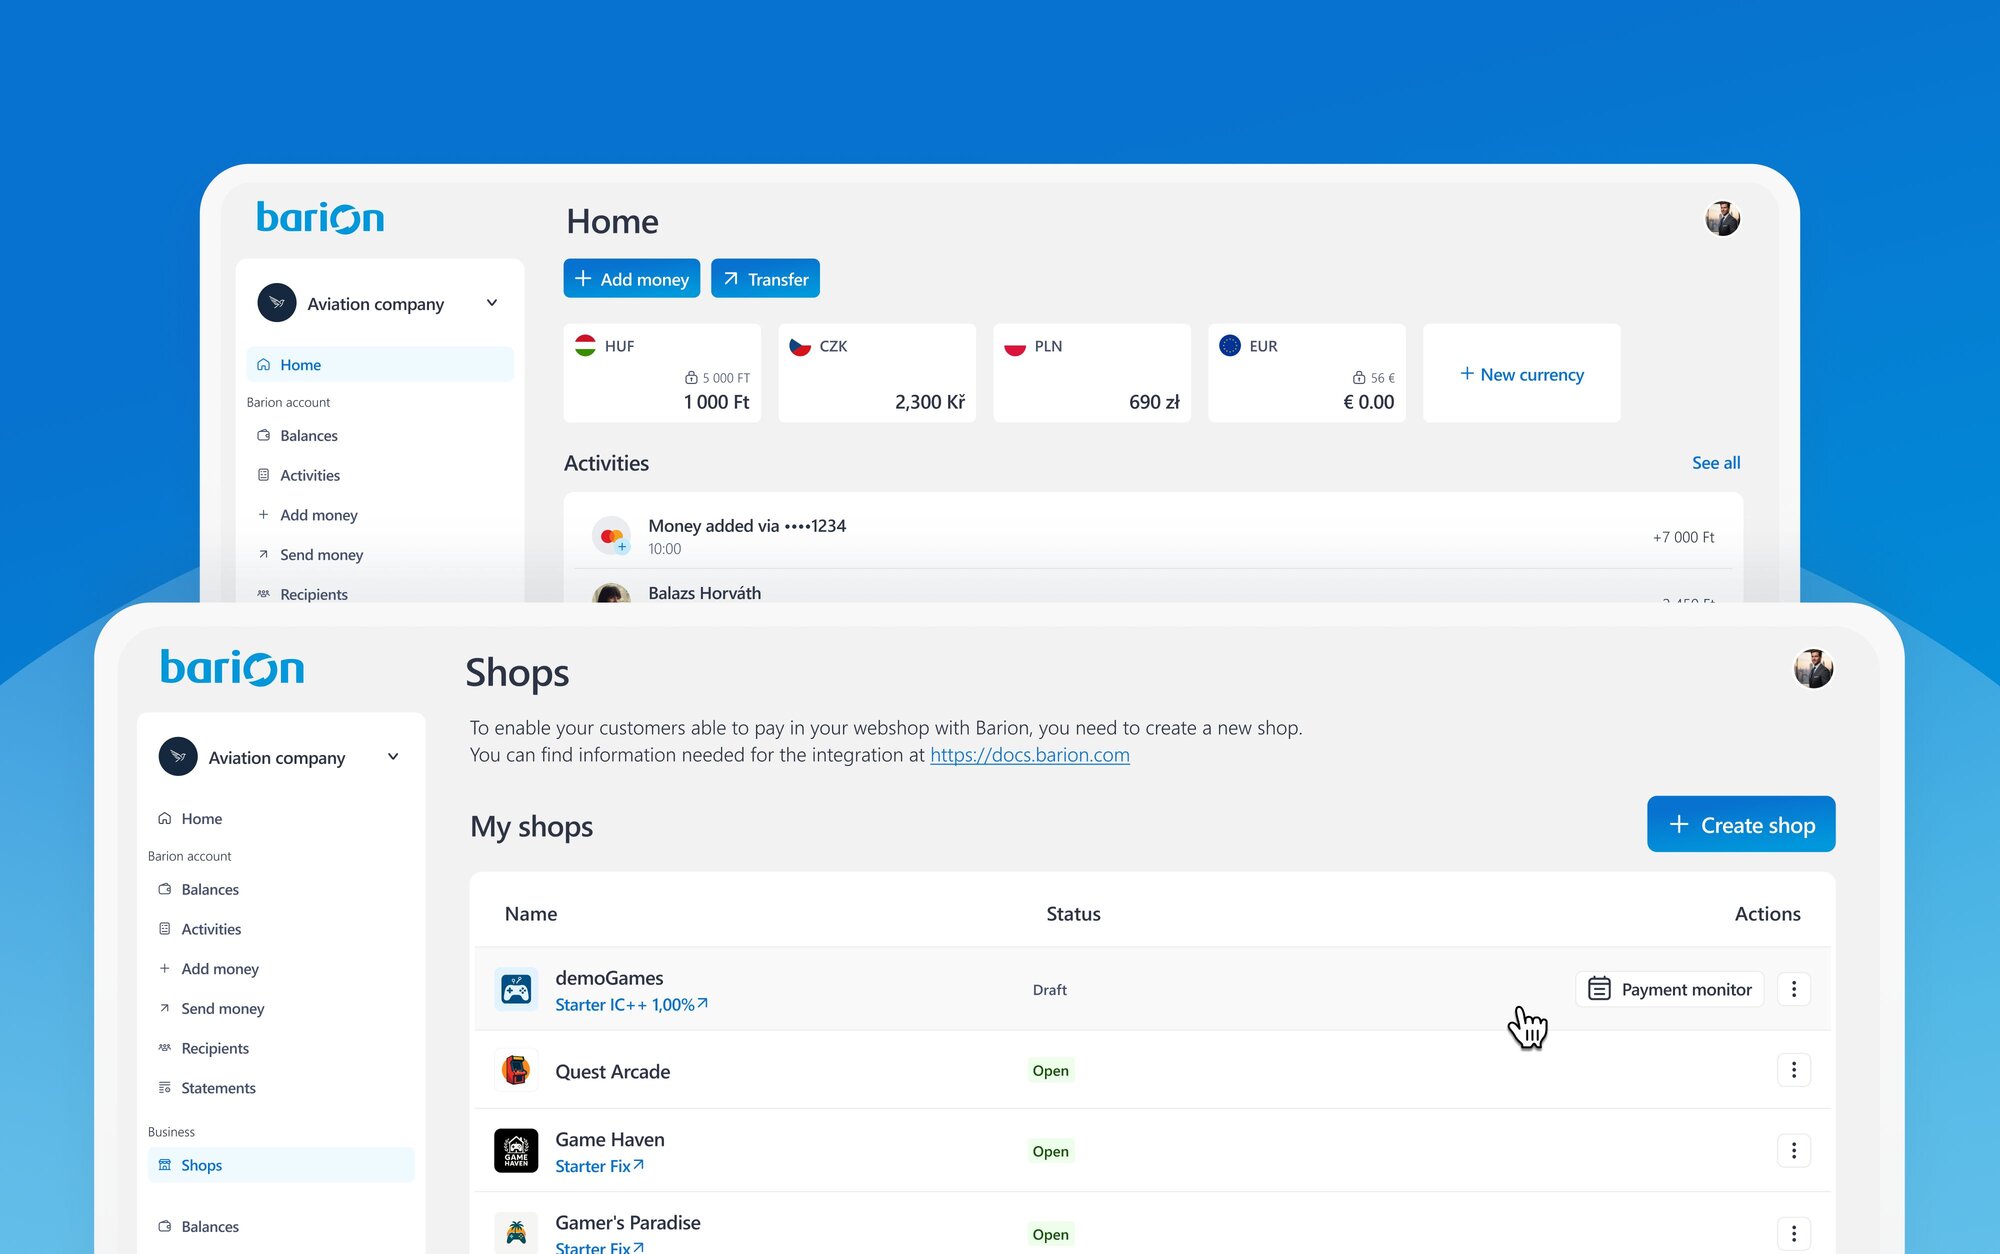
Task: Open Game Haven's Starter Fix link
Action: coord(600,1166)
